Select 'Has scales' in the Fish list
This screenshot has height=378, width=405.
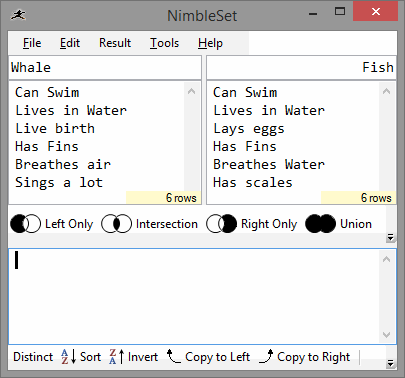[x=253, y=183]
